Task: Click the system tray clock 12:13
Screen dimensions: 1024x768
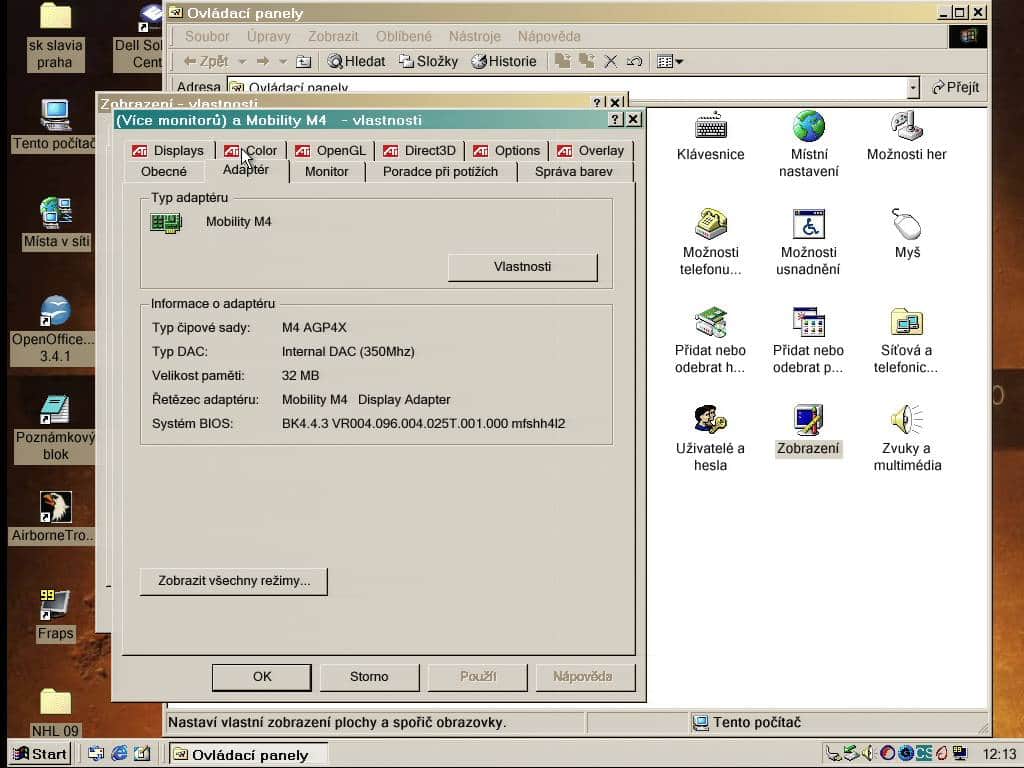Action: [x=999, y=754]
